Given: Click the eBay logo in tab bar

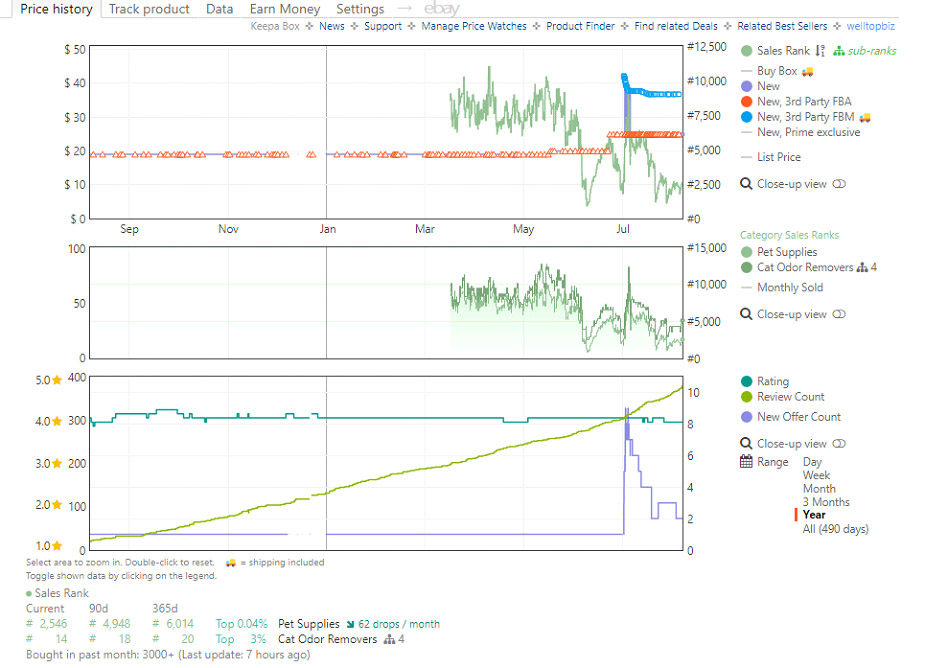Looking at the screenshot, I should coord(442,9).
